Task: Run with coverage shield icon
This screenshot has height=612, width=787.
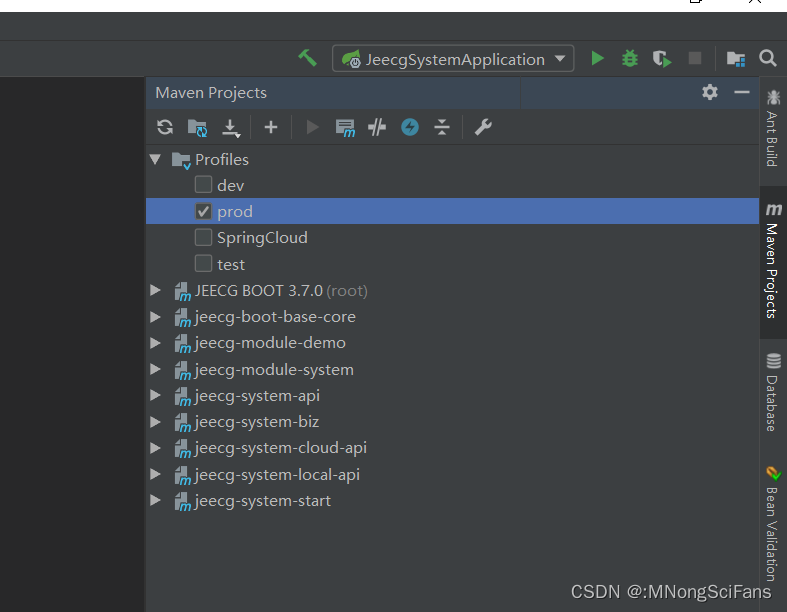Action: click(x=662, y=59)
